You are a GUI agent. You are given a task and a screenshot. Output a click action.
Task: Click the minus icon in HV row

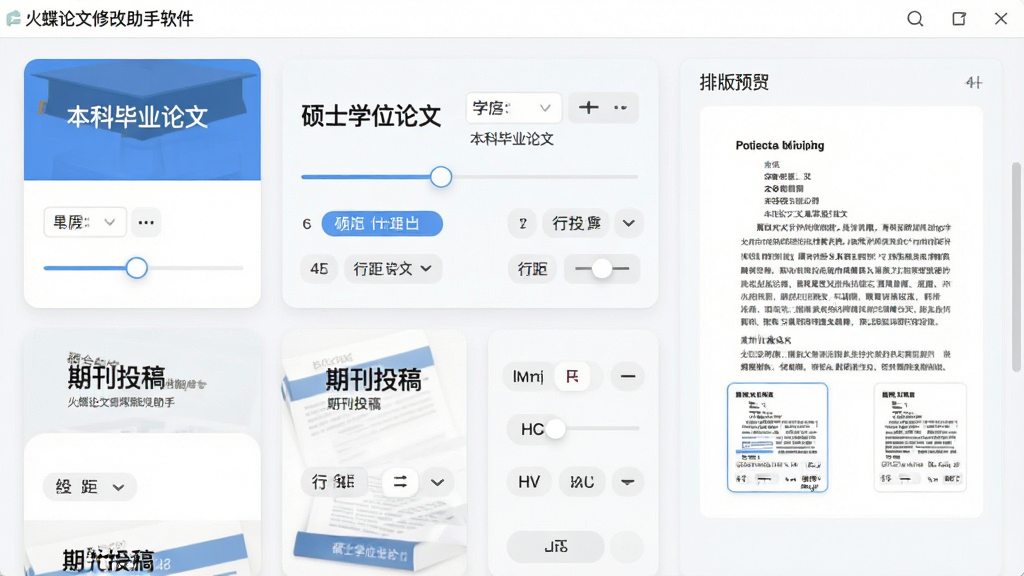point(628,482)
